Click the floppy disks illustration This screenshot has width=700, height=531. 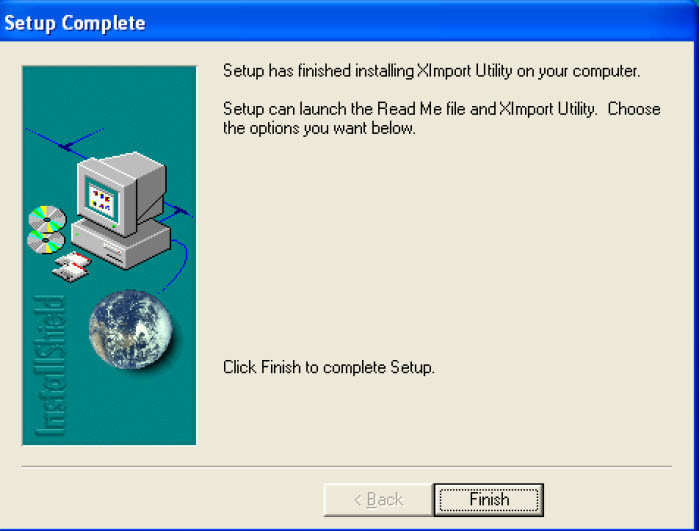(x=72, y=267)
